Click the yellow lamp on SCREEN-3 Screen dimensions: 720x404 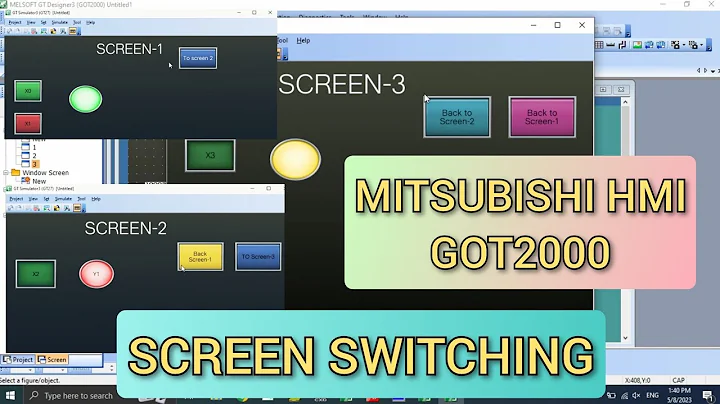pyautogui.click(x=295, y=159)
